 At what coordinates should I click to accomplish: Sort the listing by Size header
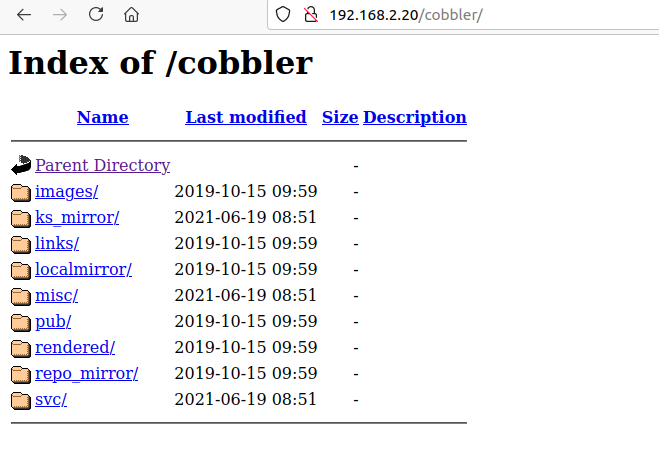pyautogui.click(x=340, y=117)
